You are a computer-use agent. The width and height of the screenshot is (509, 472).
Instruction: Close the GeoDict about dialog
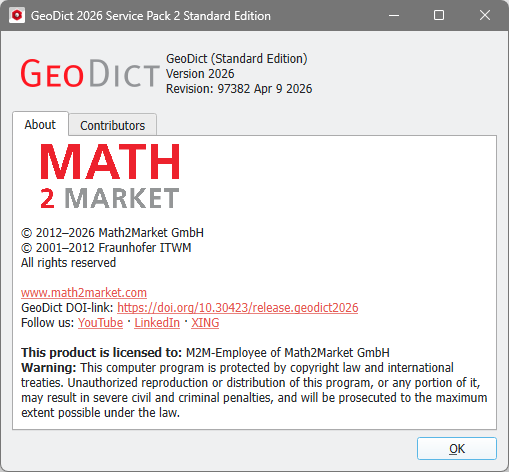(485, 15)
